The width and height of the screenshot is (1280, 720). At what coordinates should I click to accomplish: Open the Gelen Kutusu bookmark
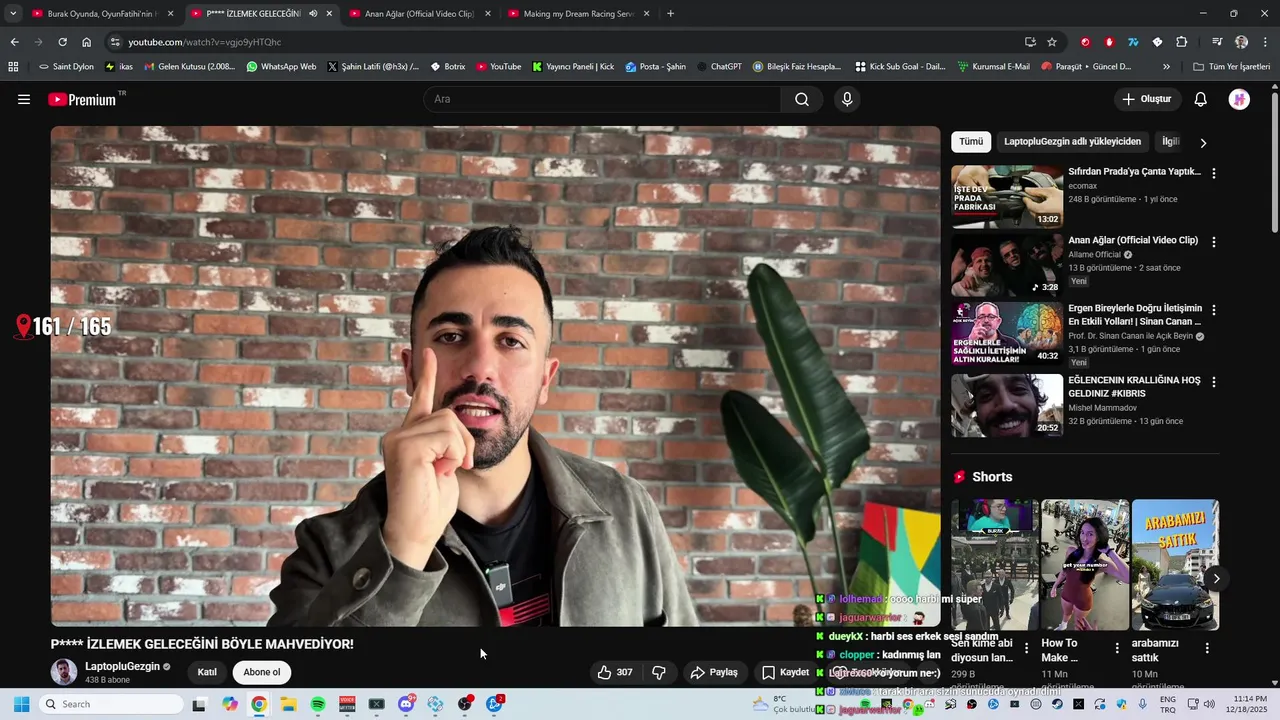click(x=189, y=67)
